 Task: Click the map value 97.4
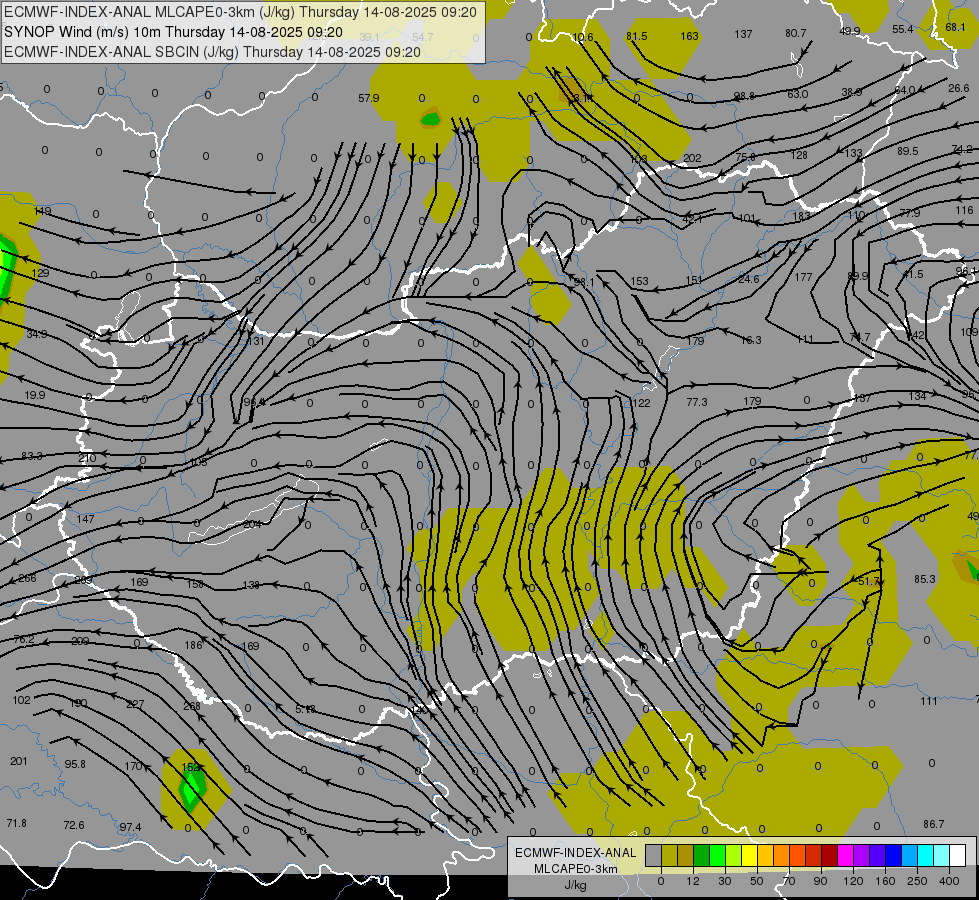130,827
